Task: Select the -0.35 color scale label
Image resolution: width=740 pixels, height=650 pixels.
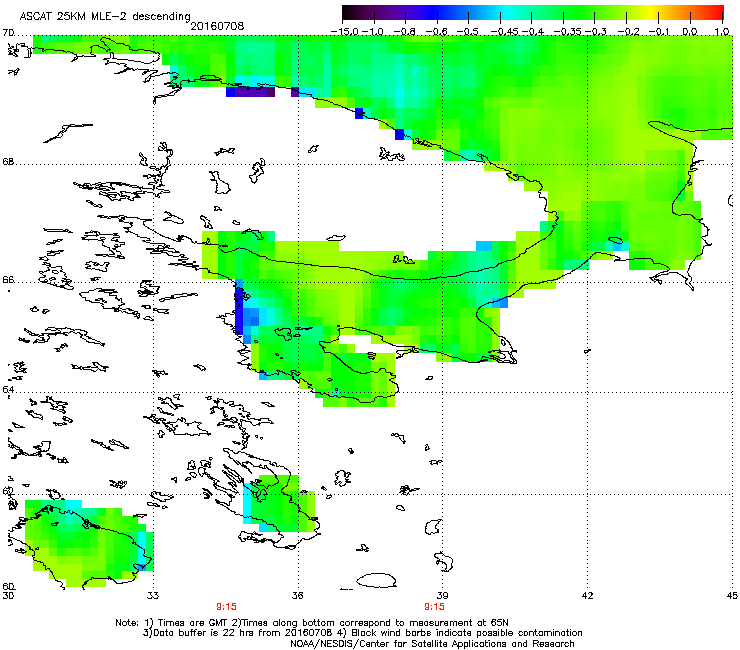Action: [x=568, y=32]
